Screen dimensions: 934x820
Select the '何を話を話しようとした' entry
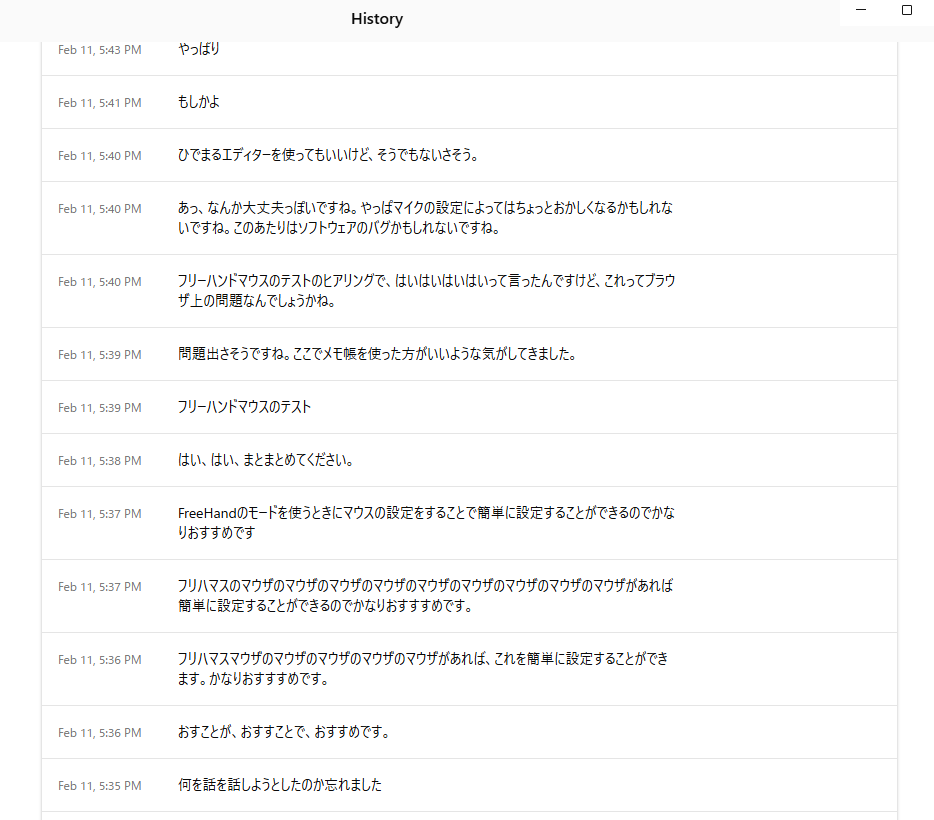pos(279,785)
